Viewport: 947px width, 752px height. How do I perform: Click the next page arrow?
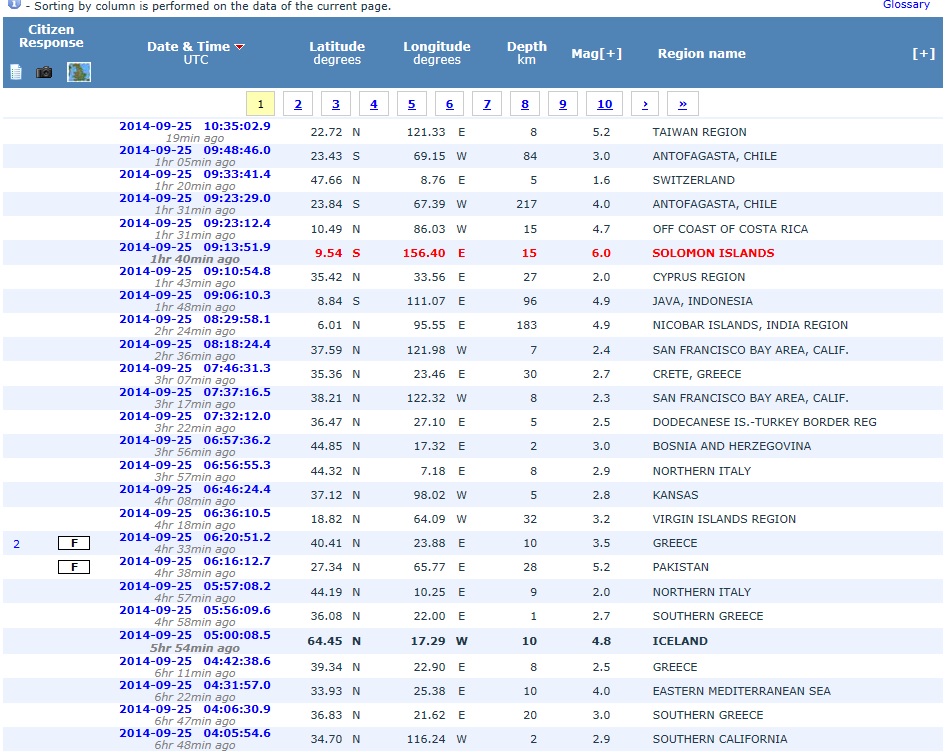tap(645, 104)
